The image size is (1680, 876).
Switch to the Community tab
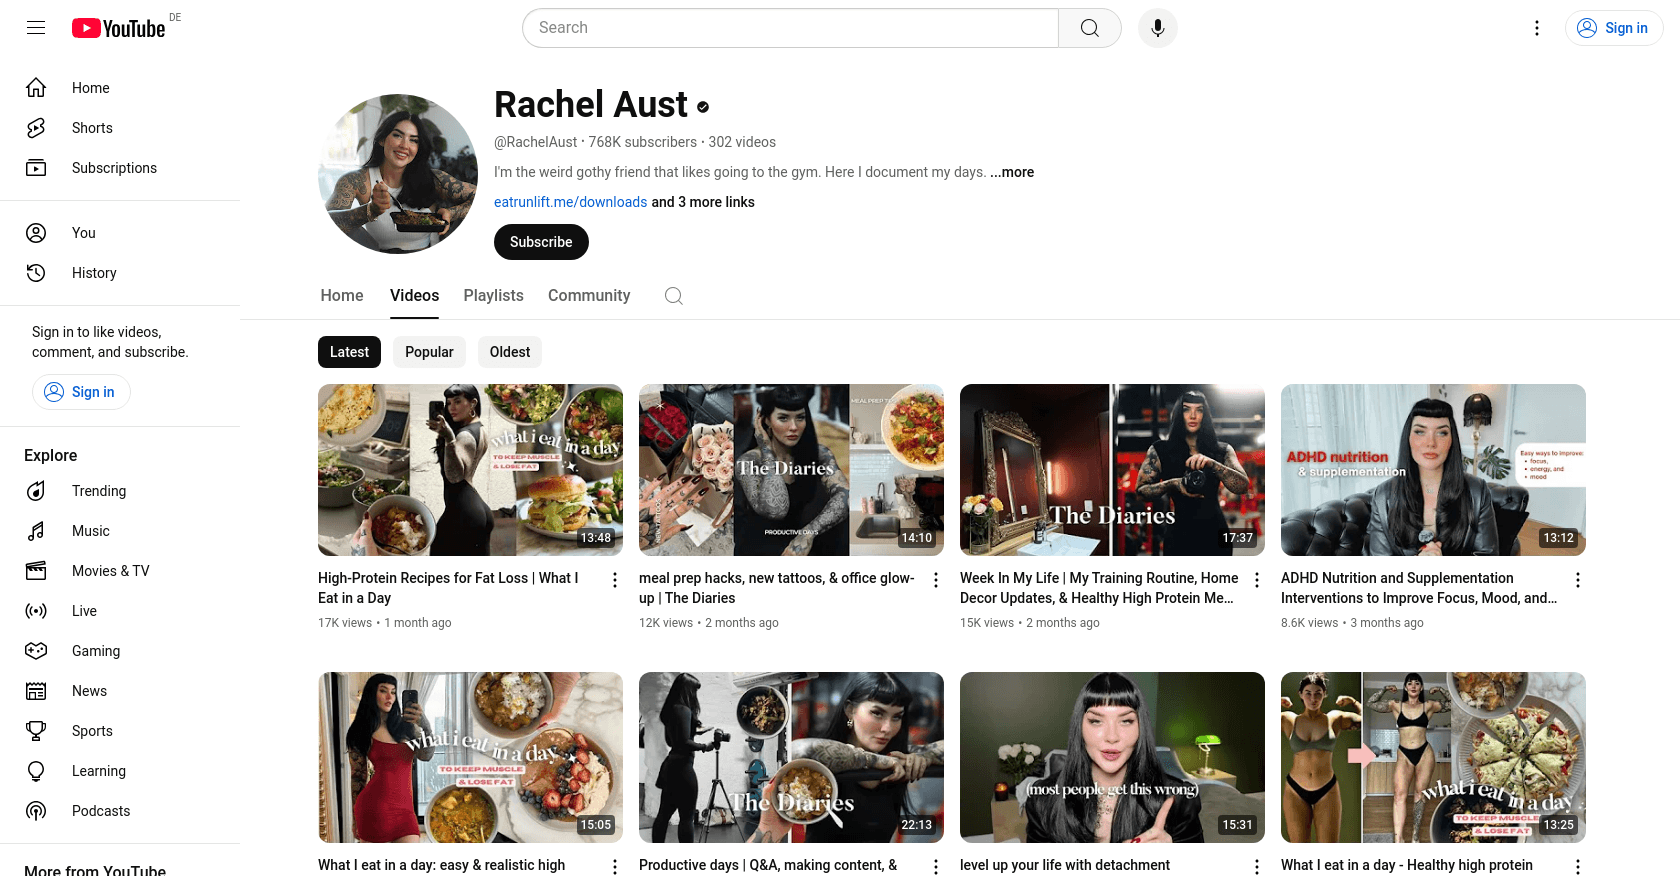coord(589,296)
